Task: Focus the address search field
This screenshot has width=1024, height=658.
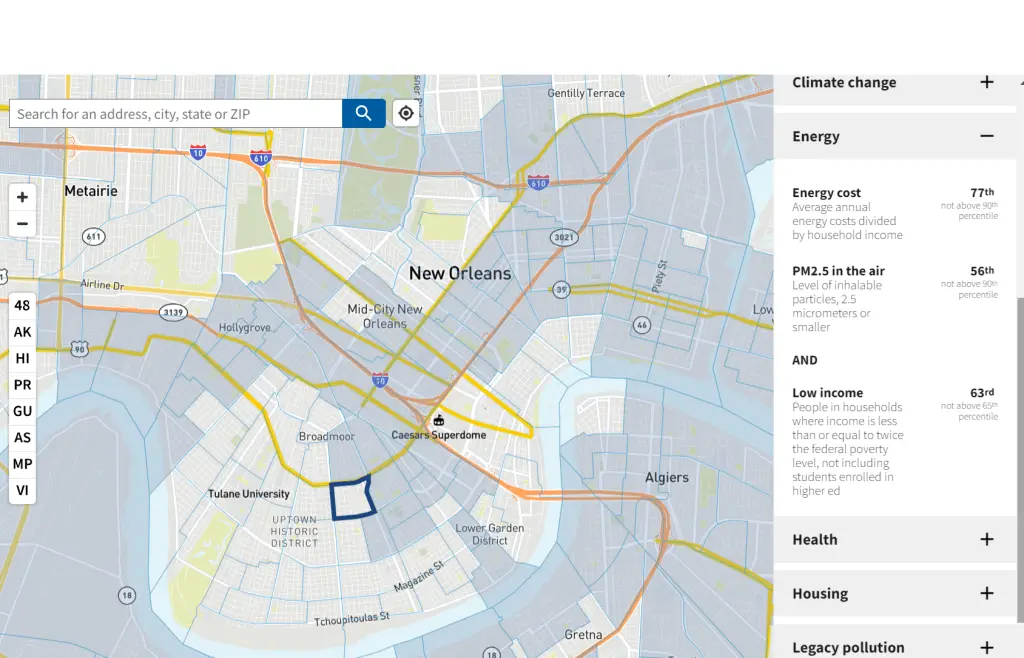Action: pyautogui.click(x=176, y=114)
